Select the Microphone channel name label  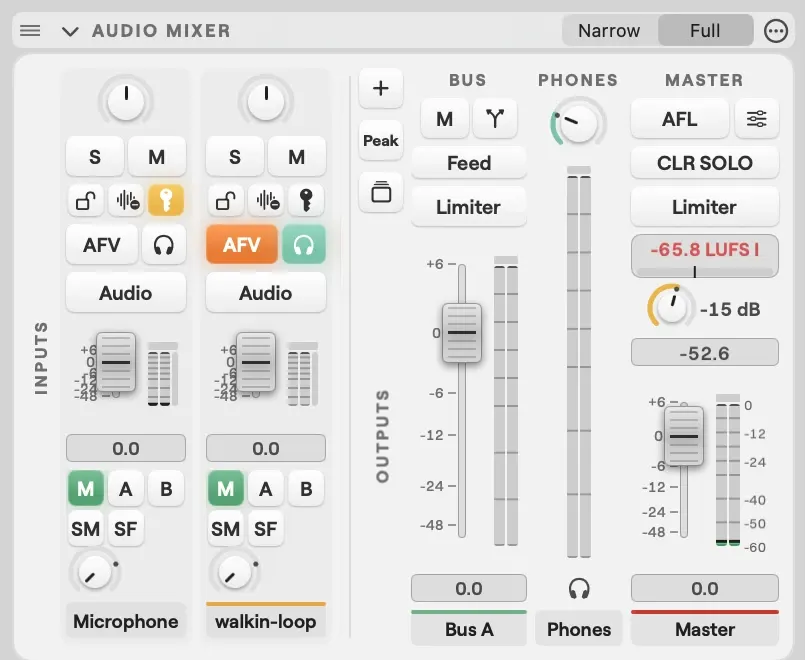pyautogui.click(x=126, y=622)
